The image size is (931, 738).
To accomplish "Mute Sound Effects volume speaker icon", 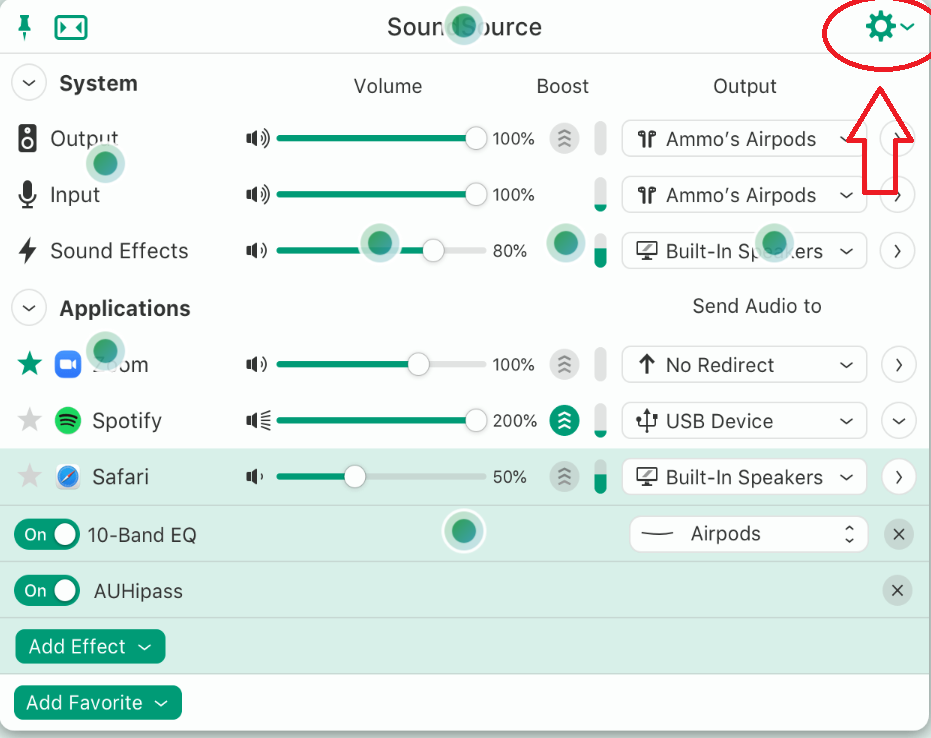I will [256, 251].
